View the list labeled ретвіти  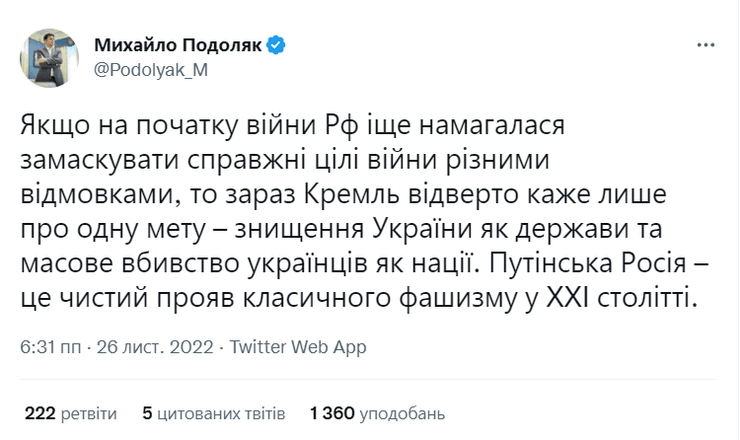87,412
